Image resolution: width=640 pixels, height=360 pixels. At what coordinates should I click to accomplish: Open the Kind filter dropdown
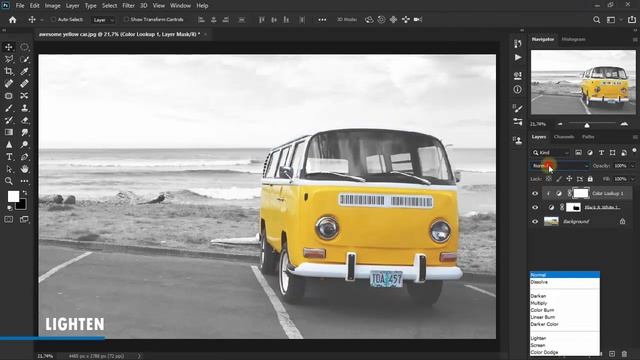(551, 153)
